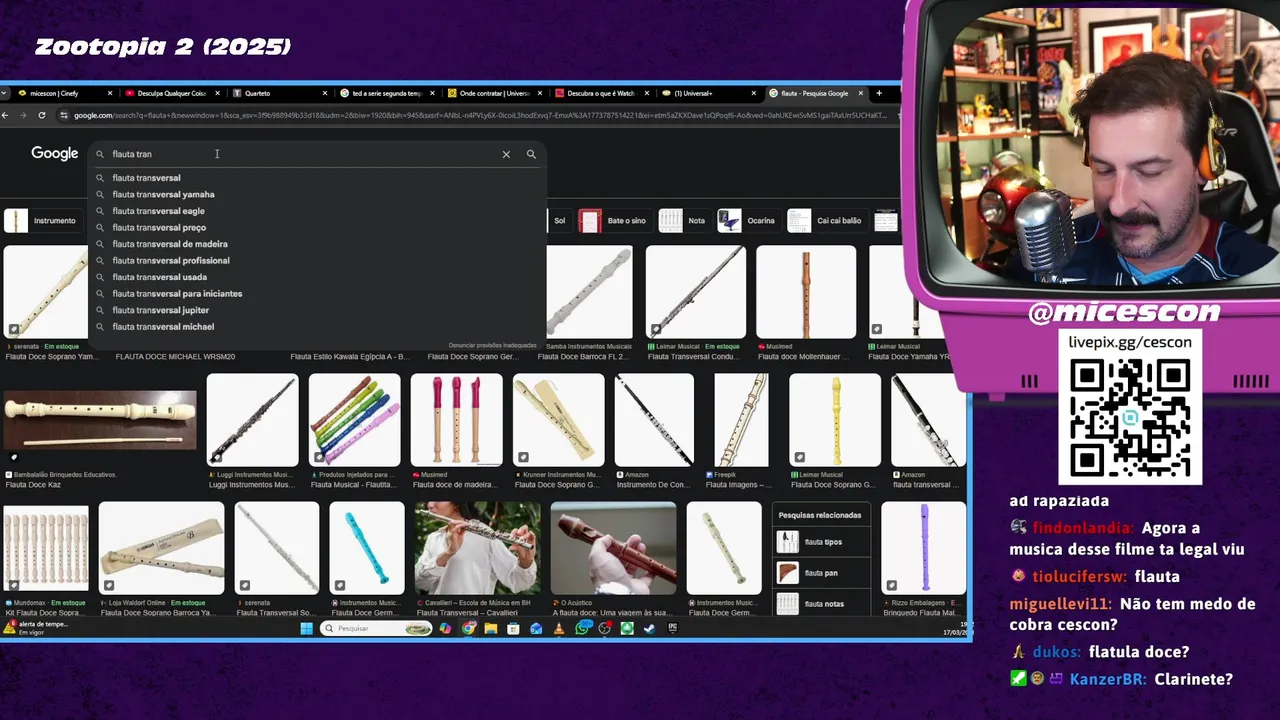The height and width of the screenshot is (720, 1280).
Task: Close the micescon Cinefy tab
Action: pyautogui.click(x=110, y=93)
